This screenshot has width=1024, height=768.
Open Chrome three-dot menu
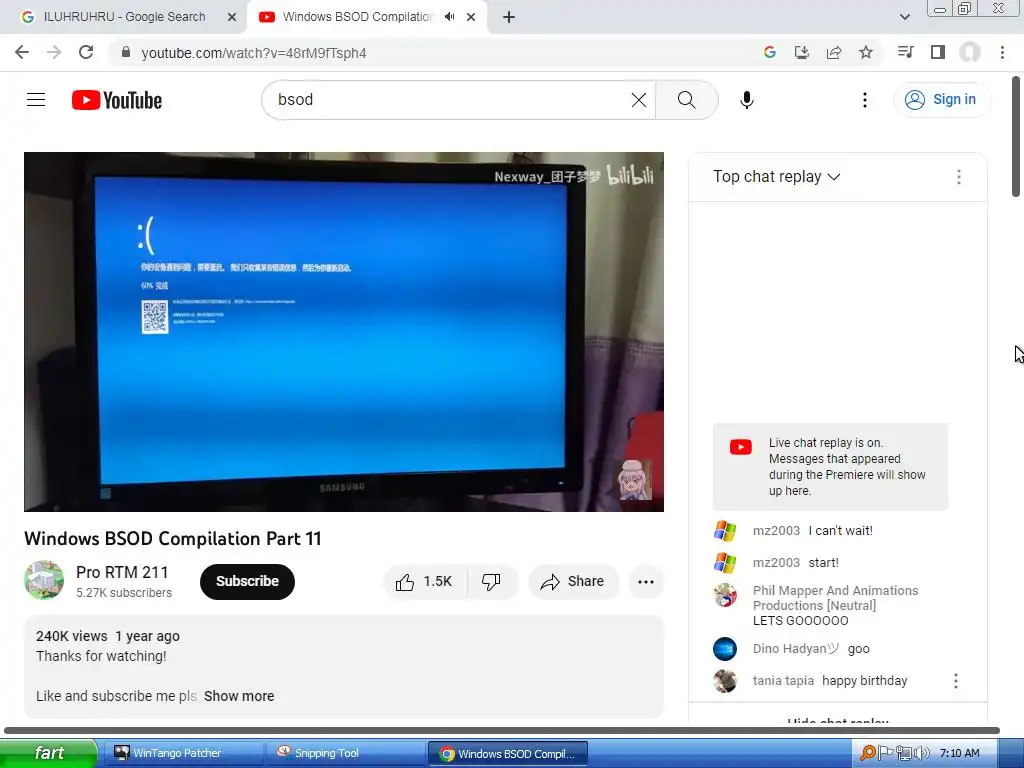click(x=1002, y=52)
